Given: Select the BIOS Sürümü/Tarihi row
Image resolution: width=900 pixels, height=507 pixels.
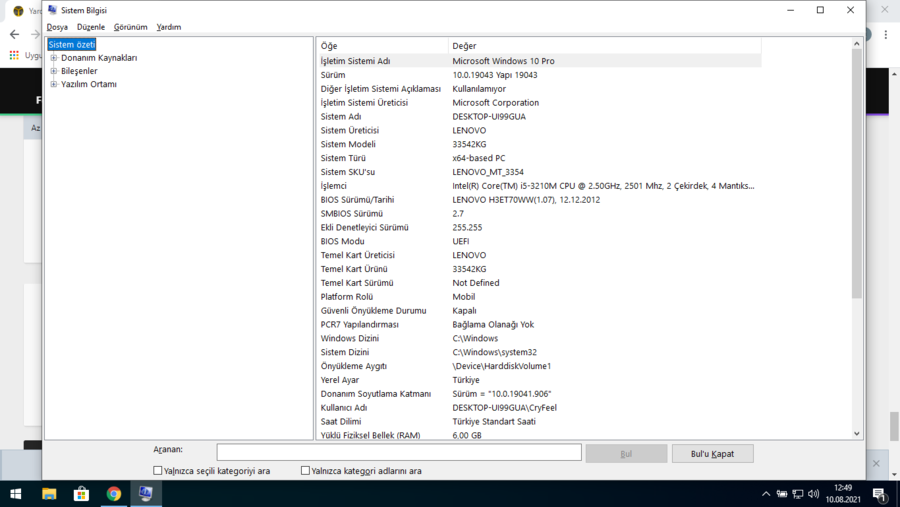Looking at the screenshot, I should tap(540, 200).
